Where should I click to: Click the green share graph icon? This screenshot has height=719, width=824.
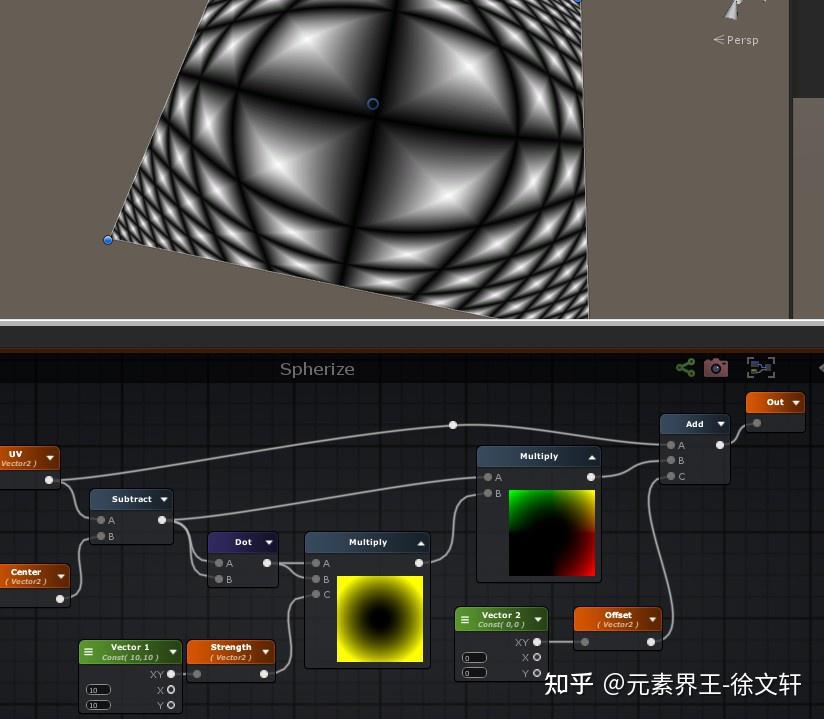click(x=685, y=367)
